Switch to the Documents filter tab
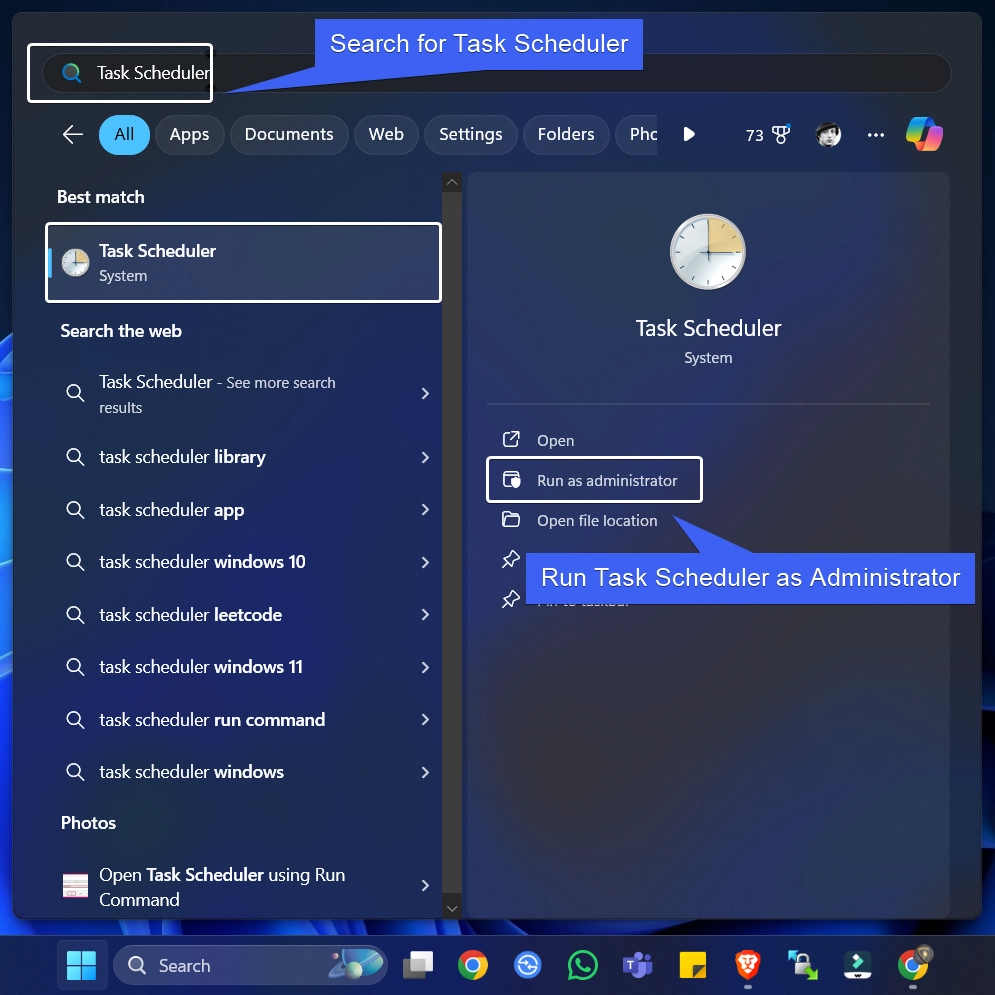 click(x=289, y=135)
